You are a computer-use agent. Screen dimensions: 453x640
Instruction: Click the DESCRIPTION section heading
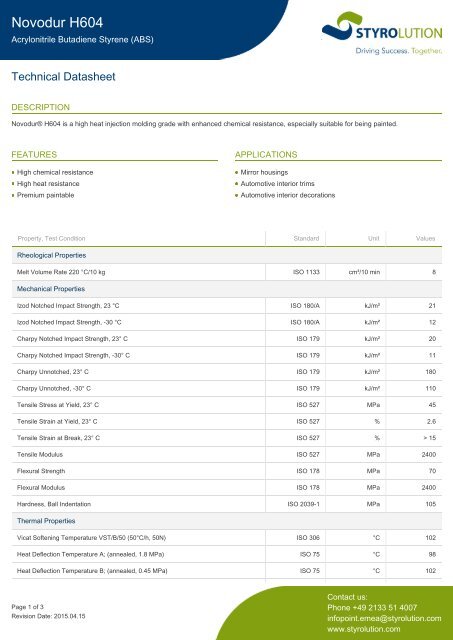[x=40, y=107]
